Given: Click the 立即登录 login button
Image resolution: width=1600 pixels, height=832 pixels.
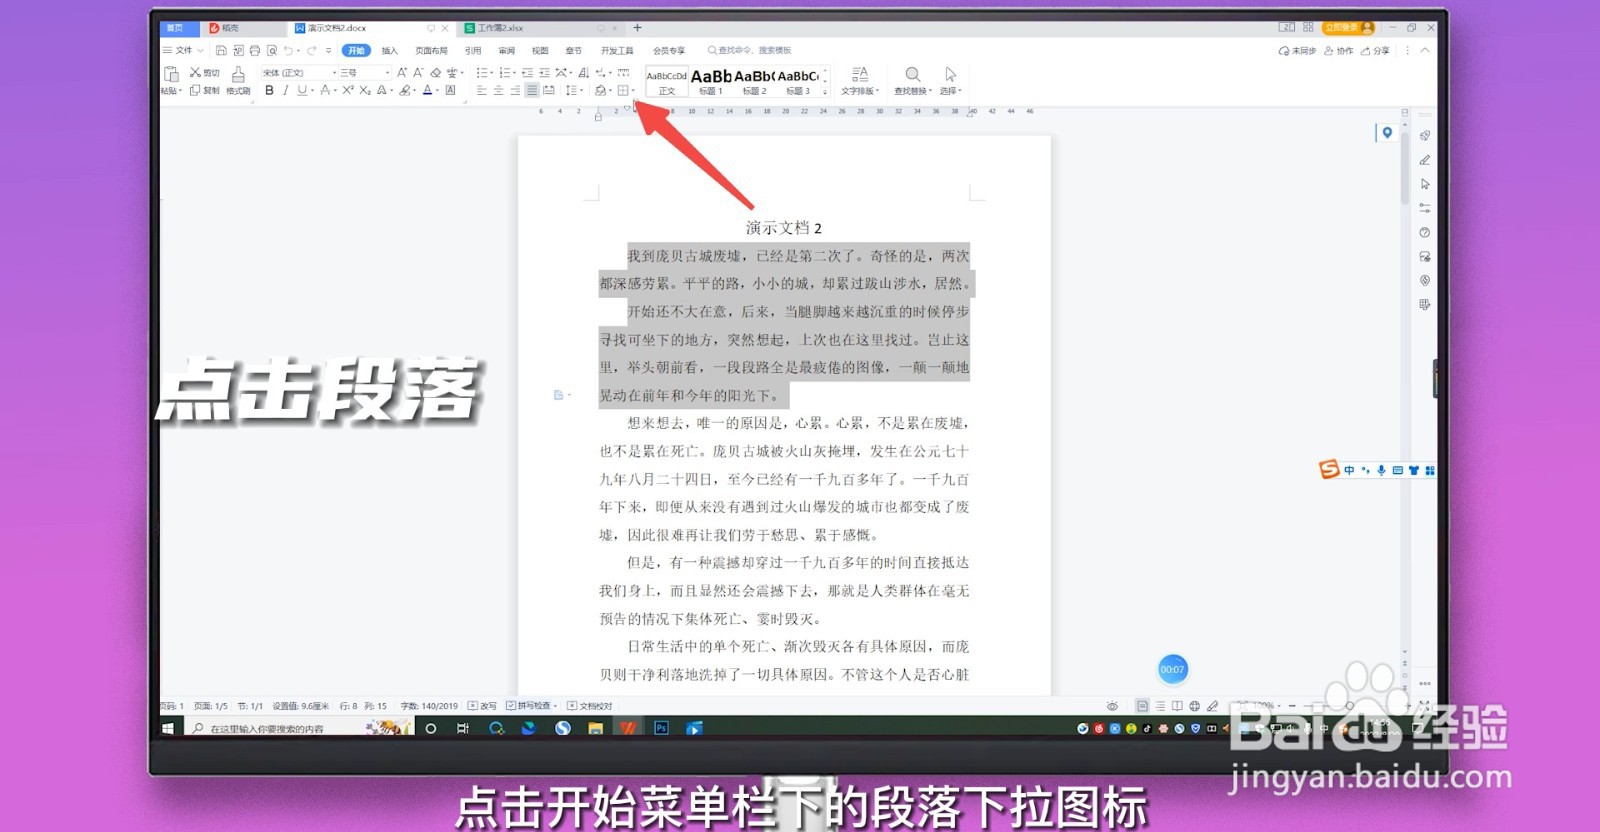Looking at the screenshot, I should (1348, 27).
